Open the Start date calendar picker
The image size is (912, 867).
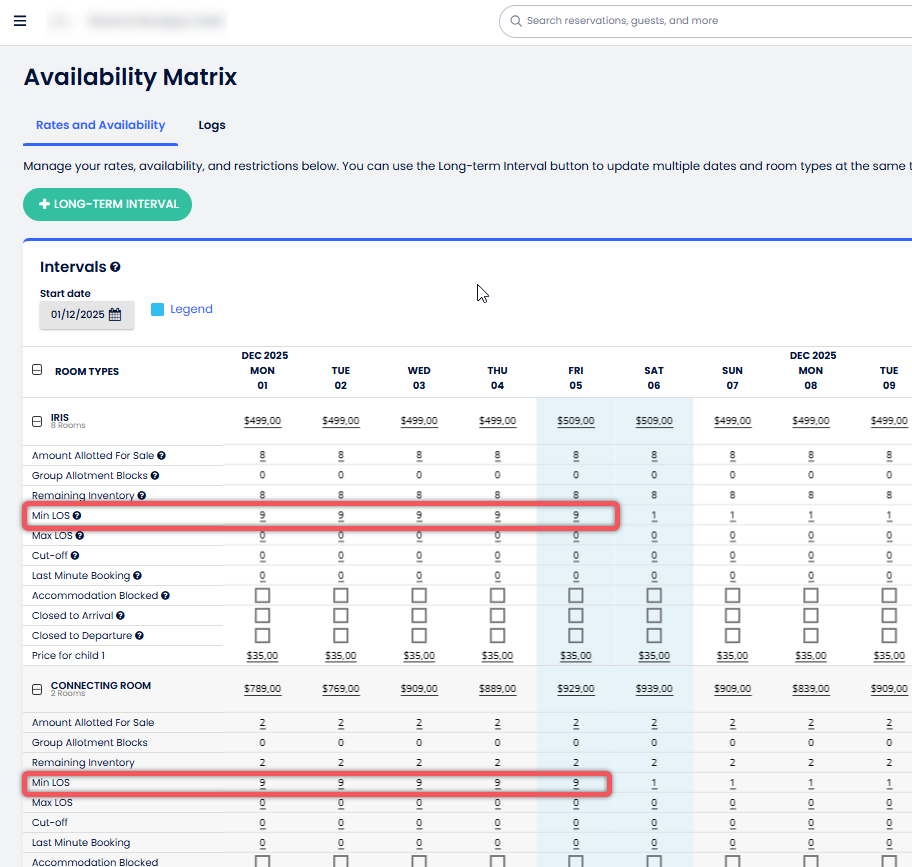[x=114, y=314]
